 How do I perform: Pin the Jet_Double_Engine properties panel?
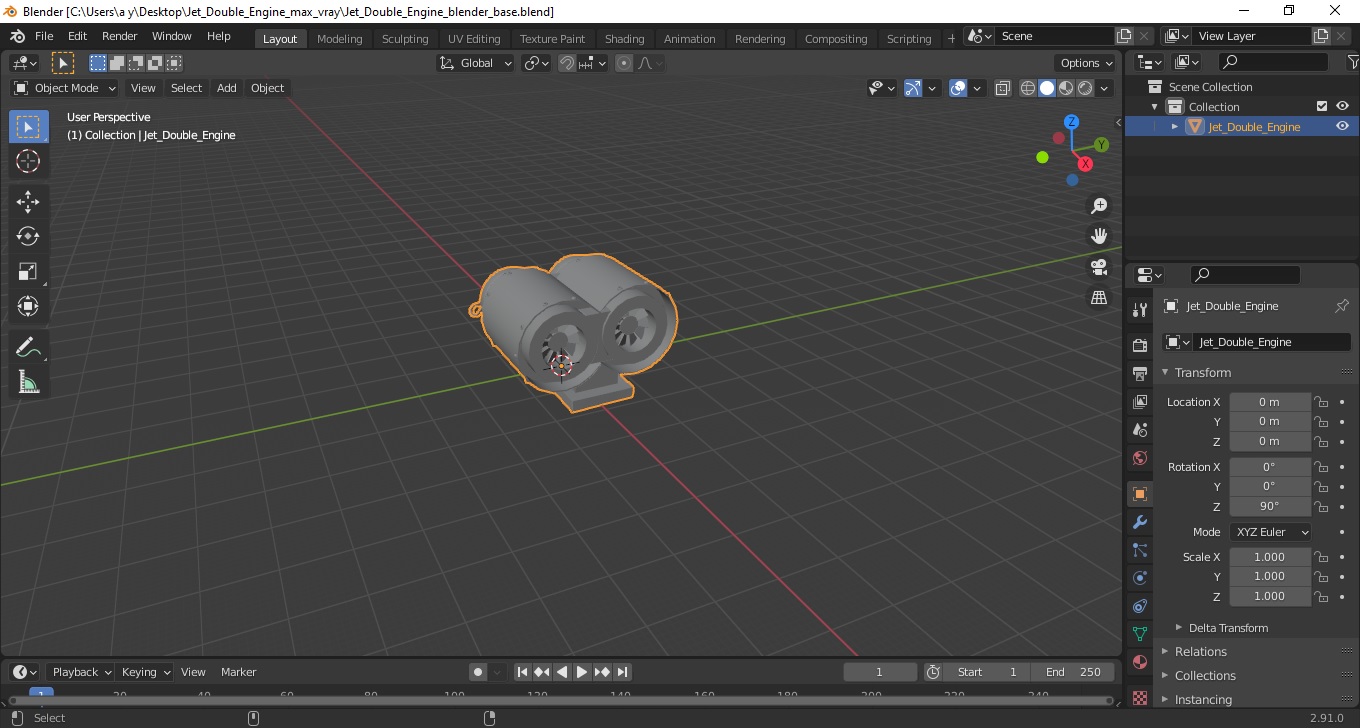coord(1342,306)
